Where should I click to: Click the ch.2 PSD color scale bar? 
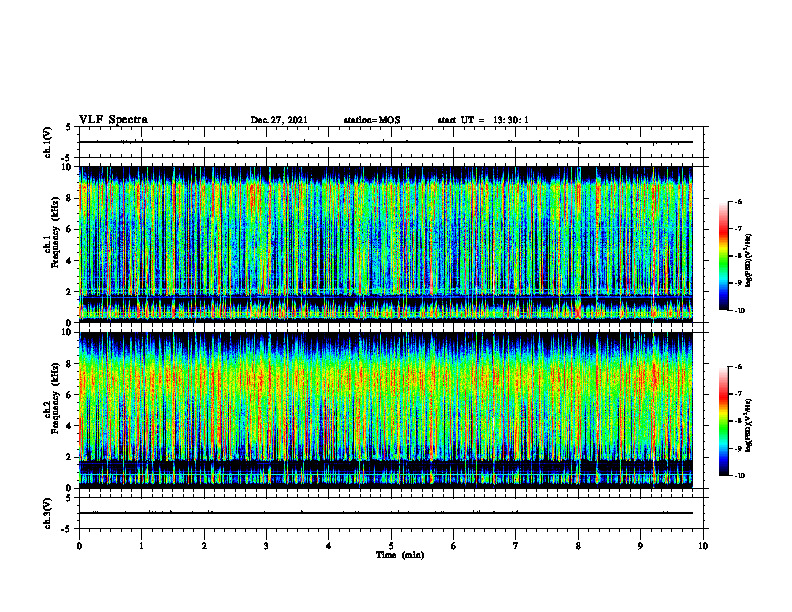tap(723, 421)
